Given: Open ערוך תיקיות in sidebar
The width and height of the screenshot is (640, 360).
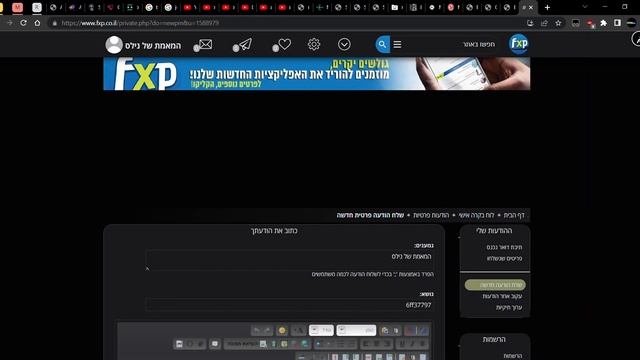Looking at the screenshot, I should tap(509, 307).
